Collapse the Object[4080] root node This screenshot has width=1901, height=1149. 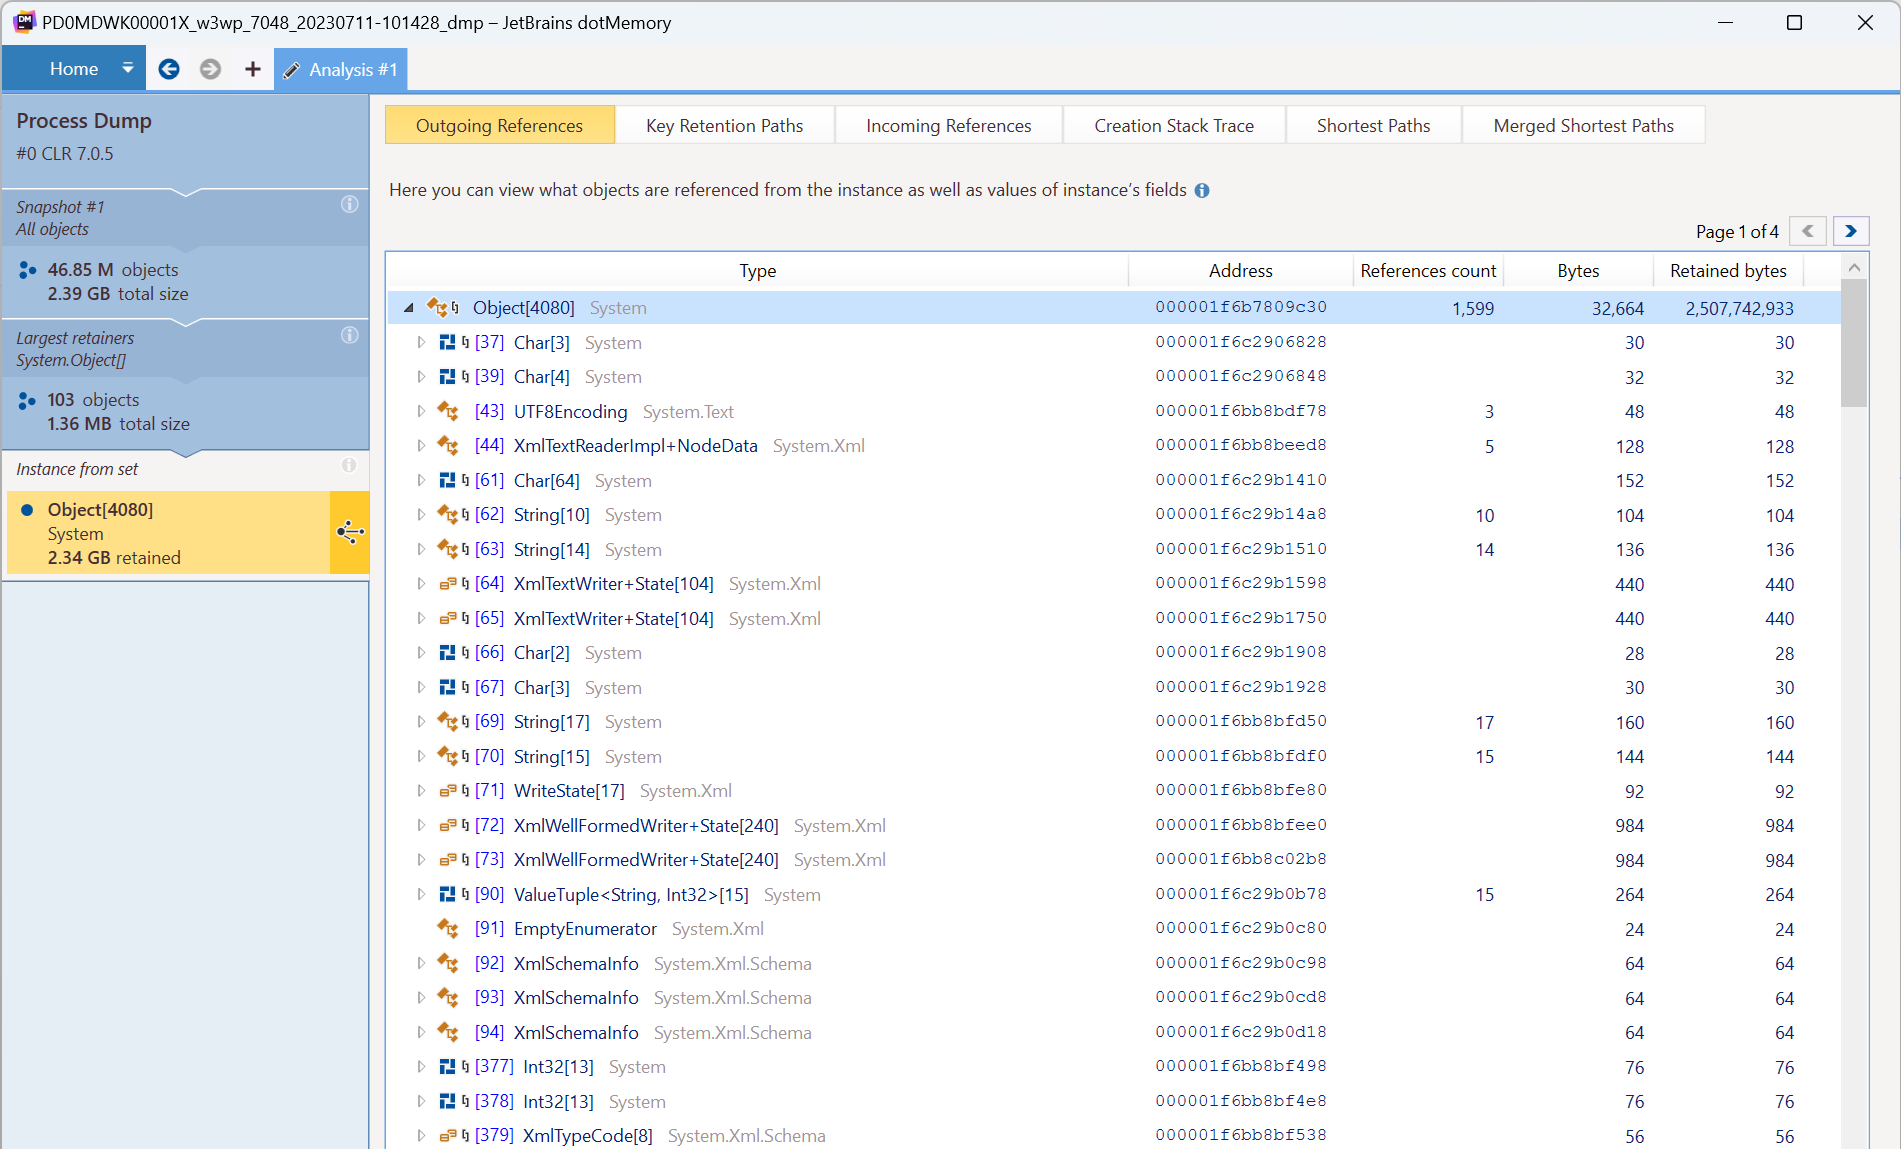[408, 307]
